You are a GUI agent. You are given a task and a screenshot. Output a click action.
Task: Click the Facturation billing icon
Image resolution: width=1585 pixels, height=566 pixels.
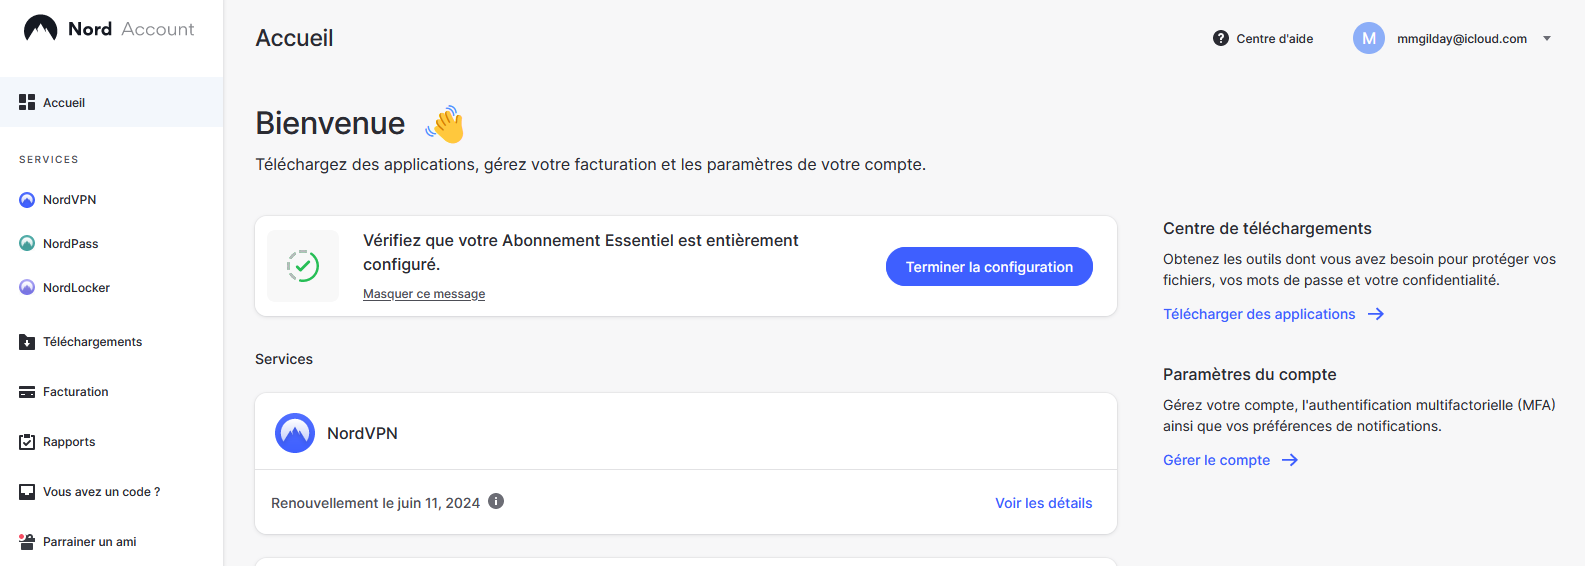point(27,392)
